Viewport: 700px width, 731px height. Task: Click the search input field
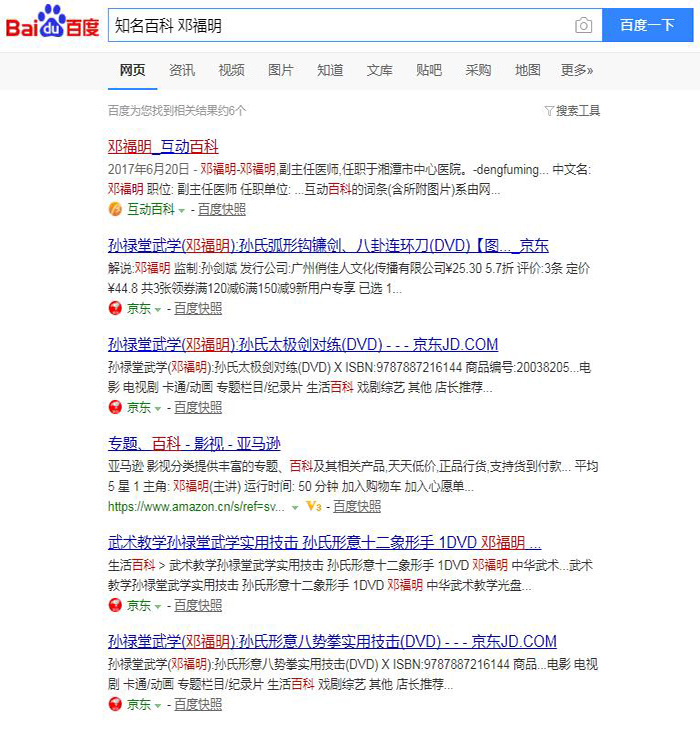(x=340, y=25)
